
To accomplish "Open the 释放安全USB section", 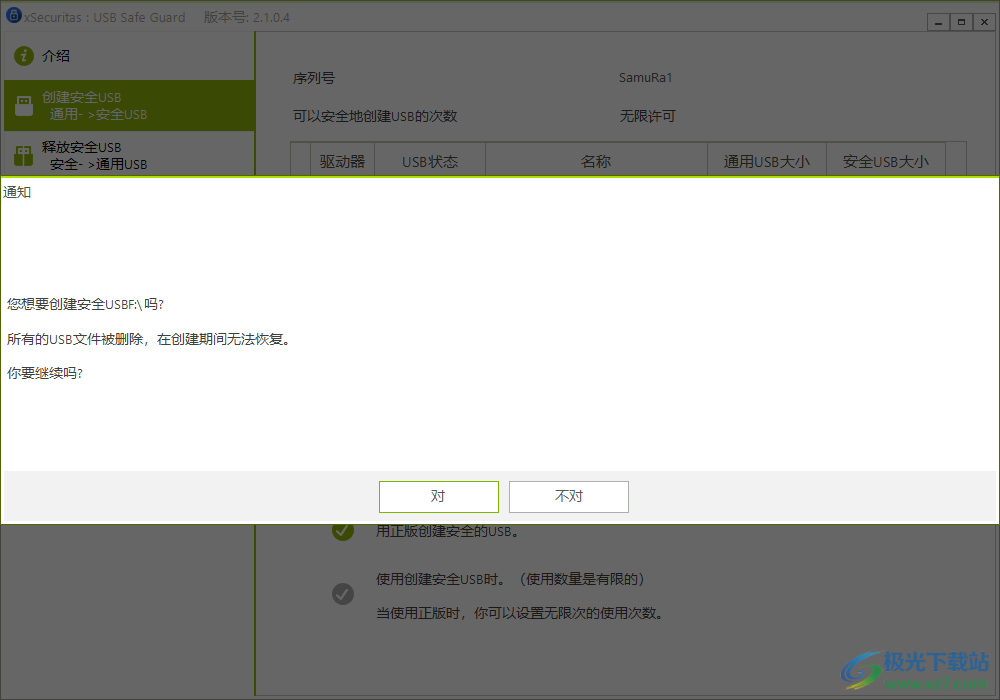I will [x=90, y=155].
